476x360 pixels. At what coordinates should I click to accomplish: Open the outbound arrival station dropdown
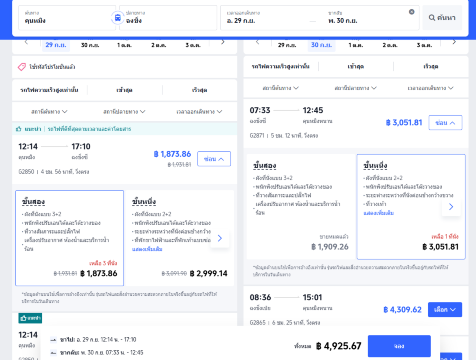click(124, 111)
